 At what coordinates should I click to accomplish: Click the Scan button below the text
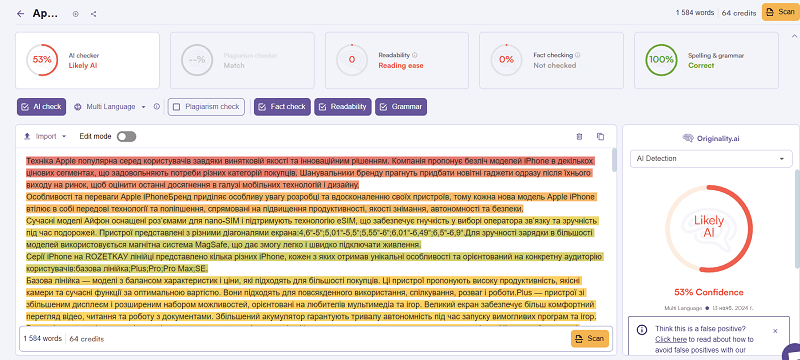(x=589, y=339)
